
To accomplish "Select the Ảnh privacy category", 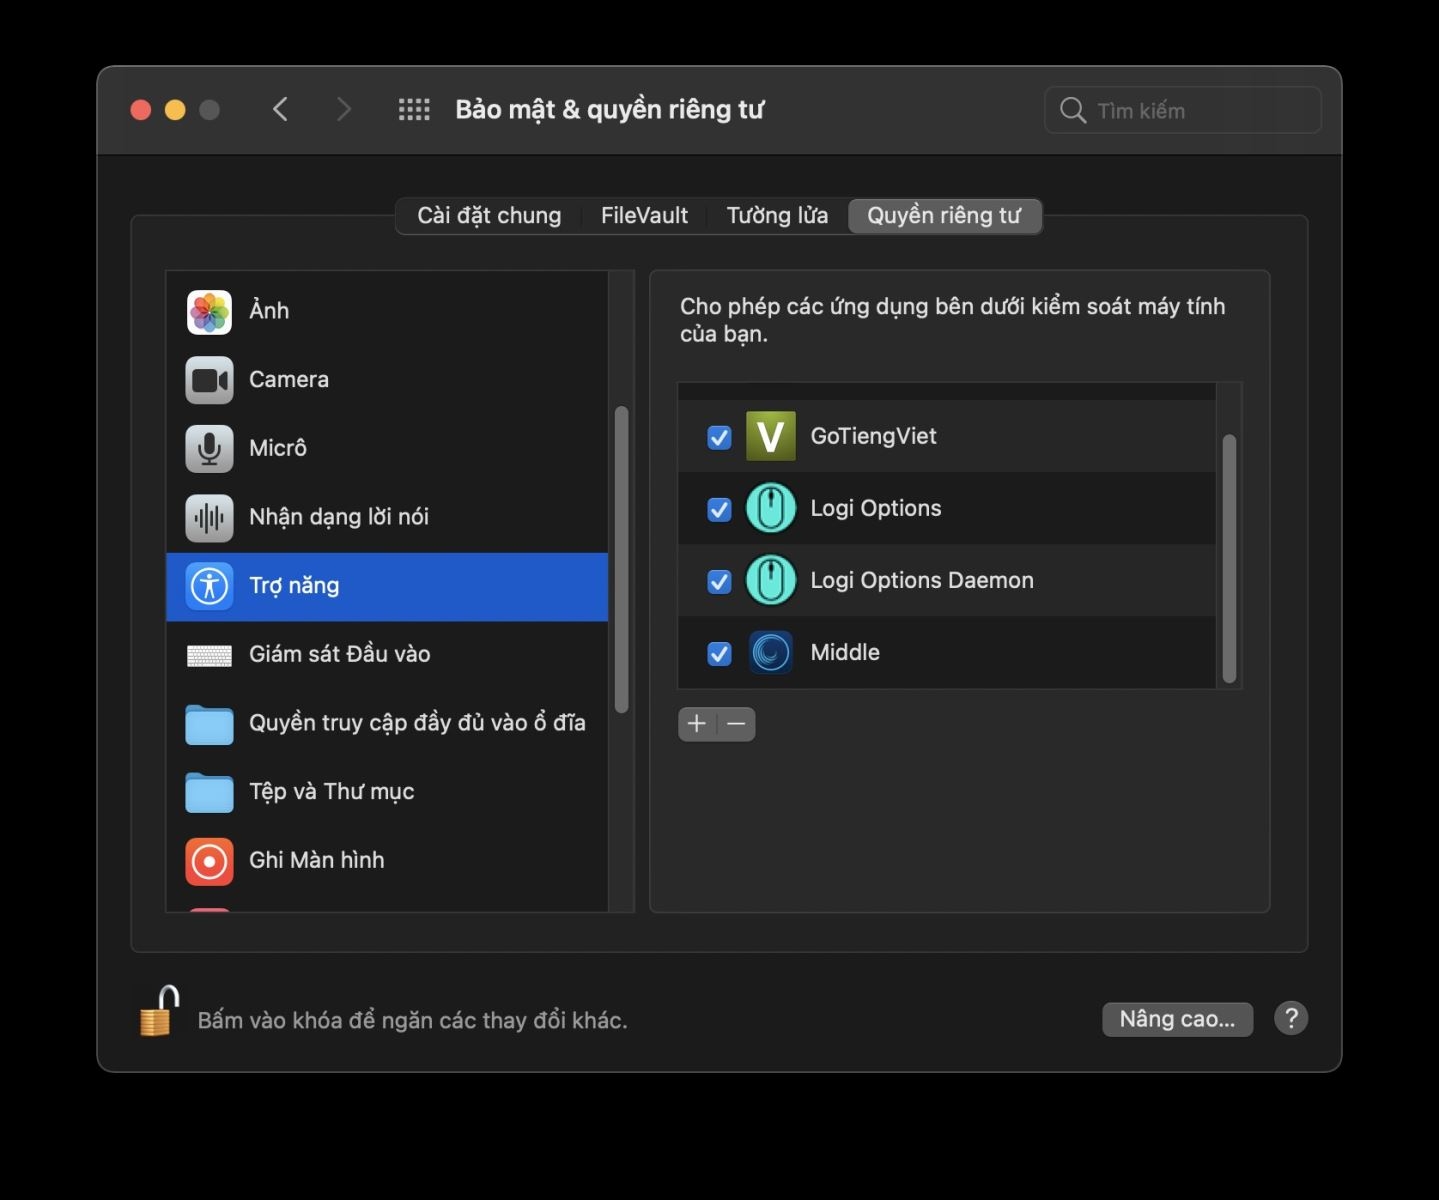I will [x=387, y=312].
